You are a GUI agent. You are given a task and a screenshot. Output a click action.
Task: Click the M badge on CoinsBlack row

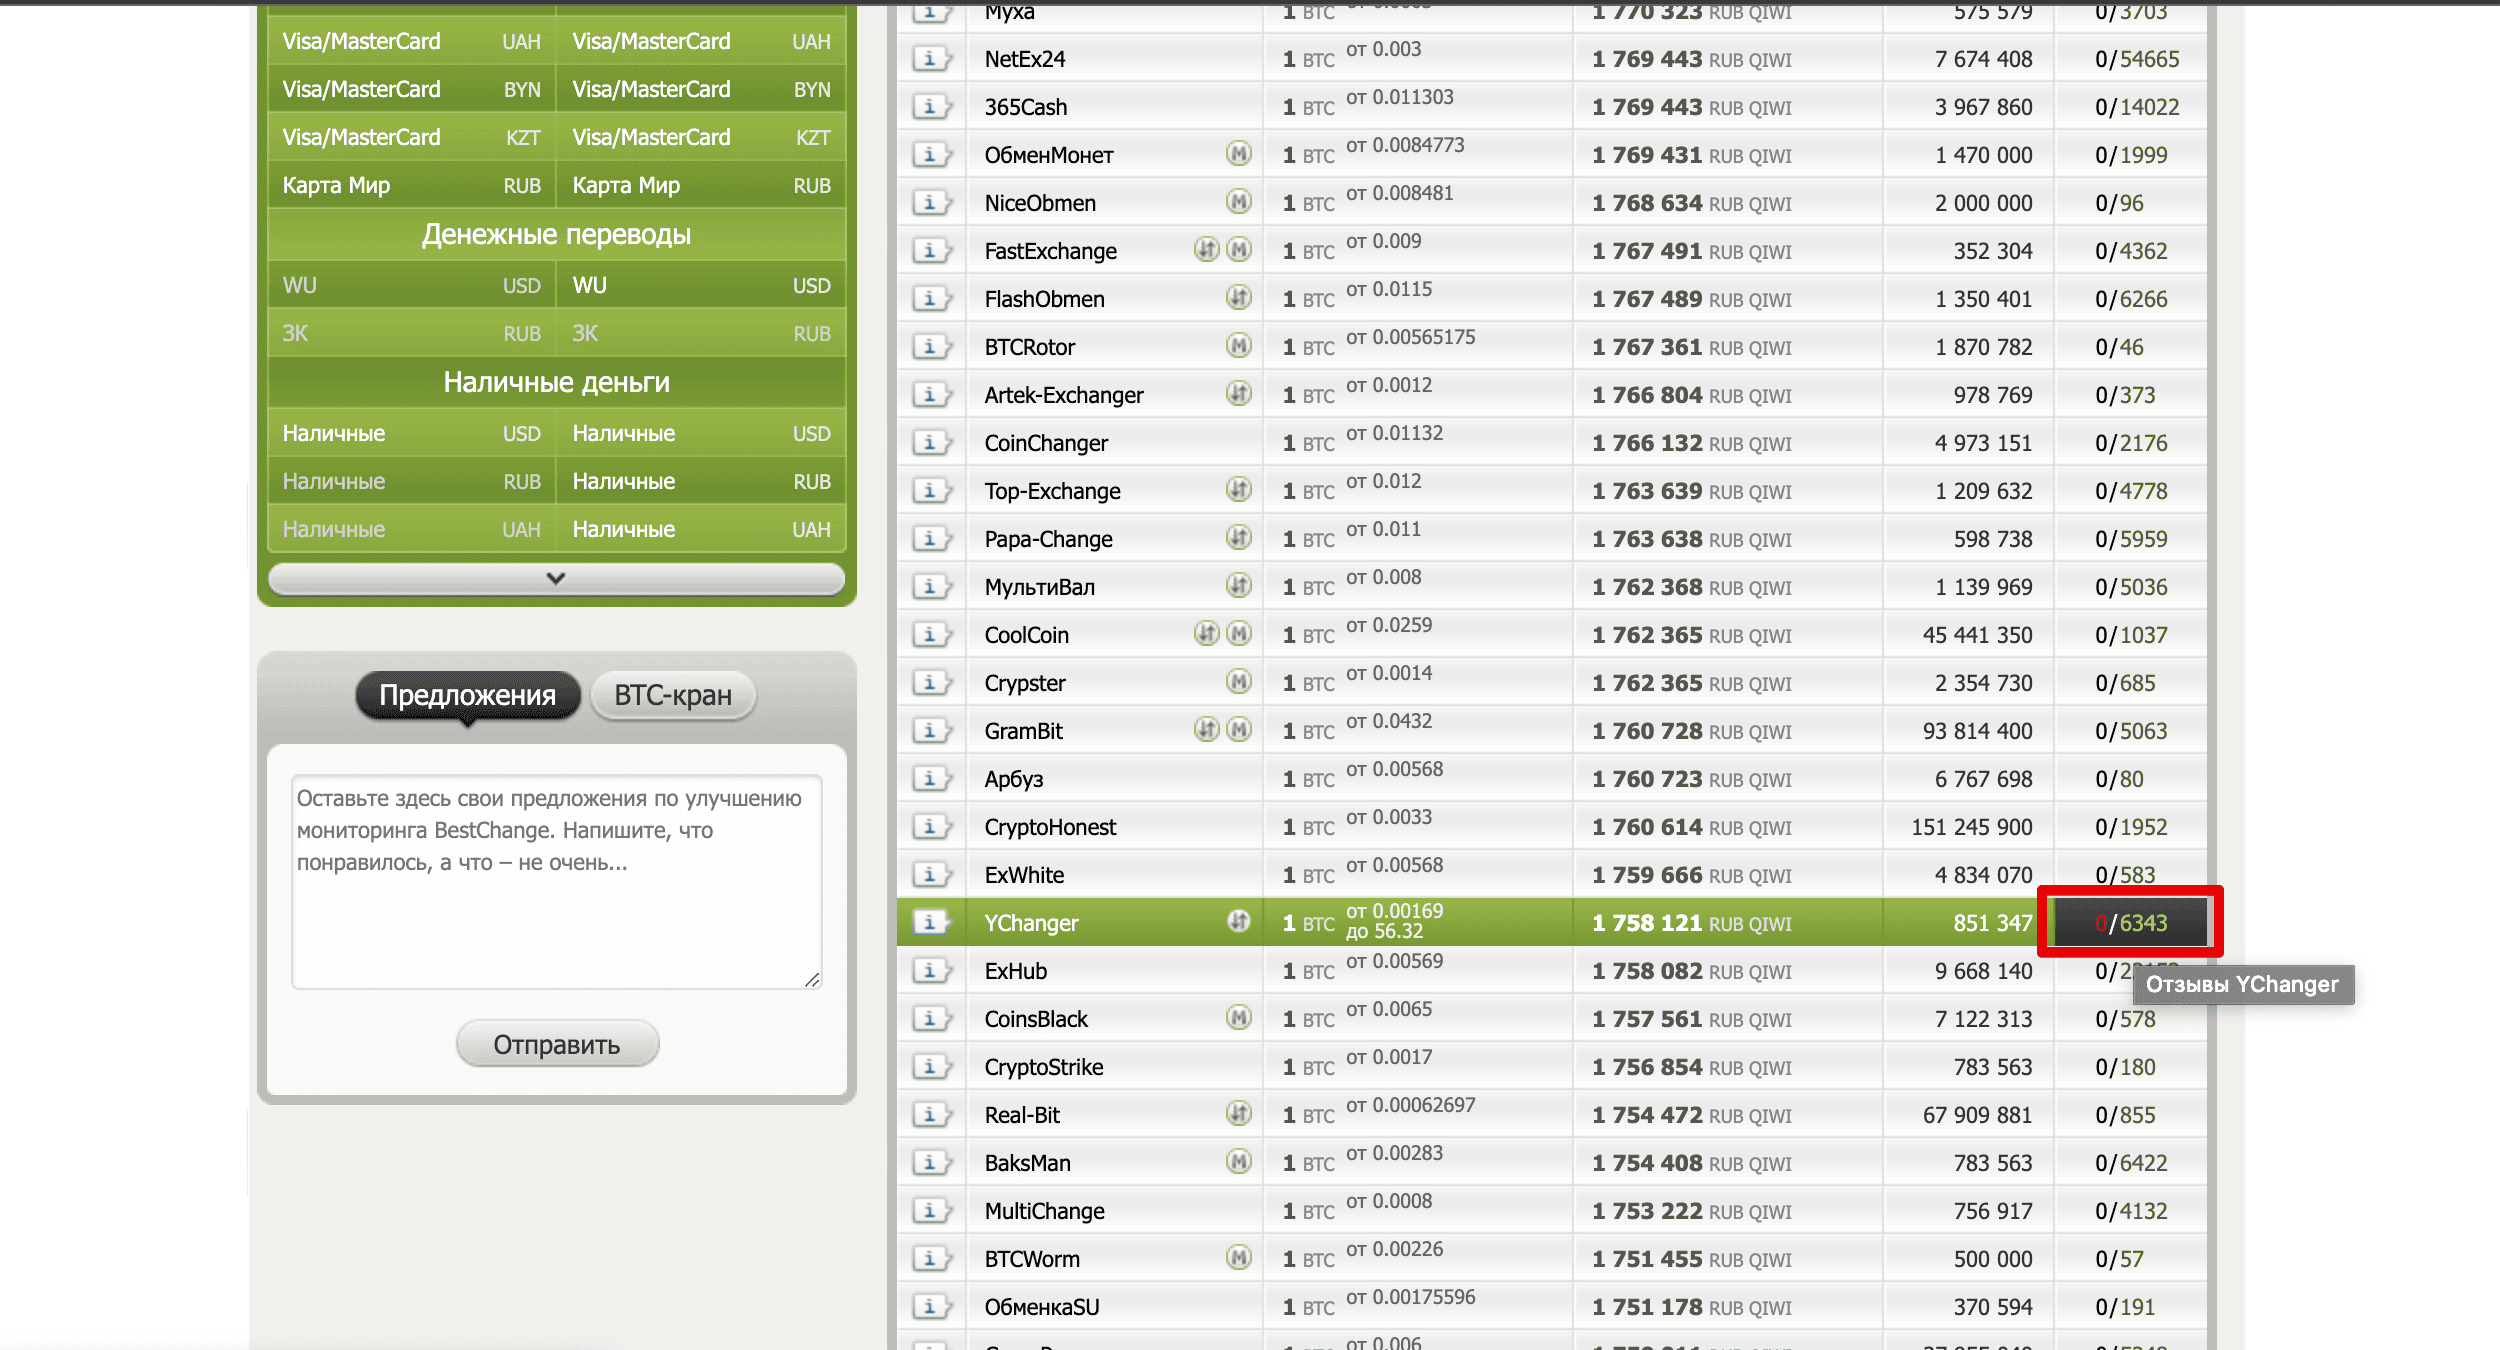point(1239,1017)
